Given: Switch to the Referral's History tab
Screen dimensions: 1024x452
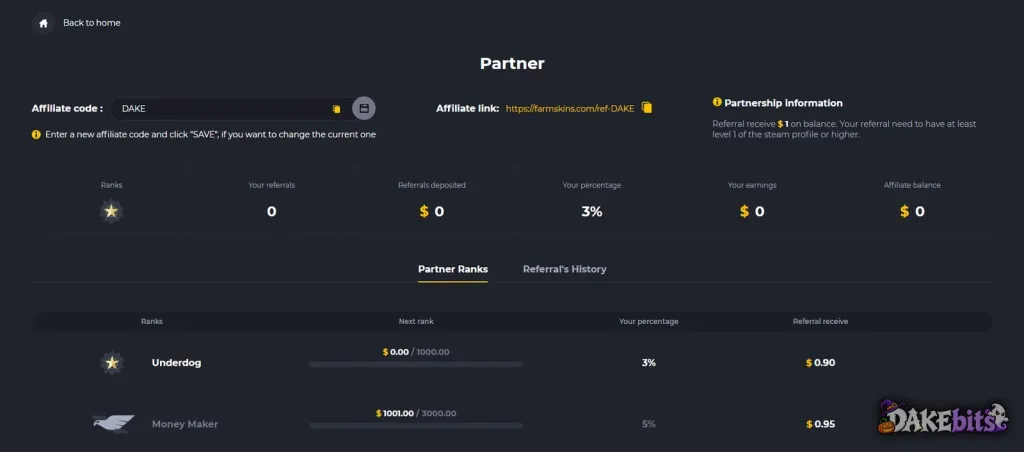Looking at the screenshot, I should [x=564, y=269].
